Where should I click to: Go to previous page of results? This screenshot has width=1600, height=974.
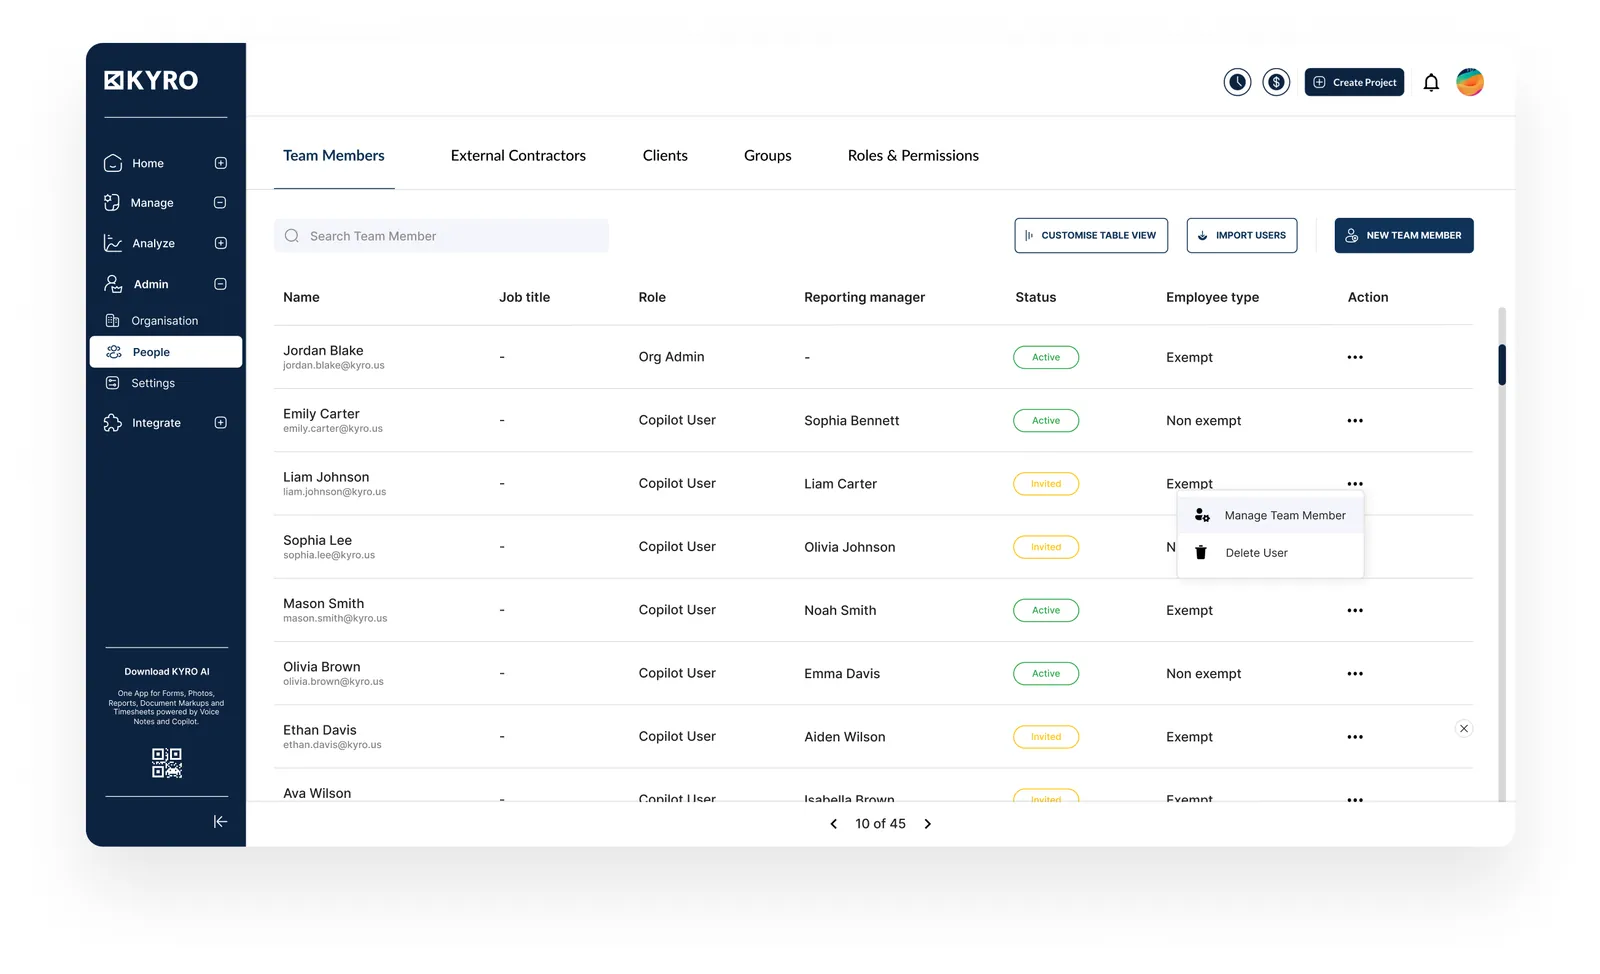pos(834,824)
